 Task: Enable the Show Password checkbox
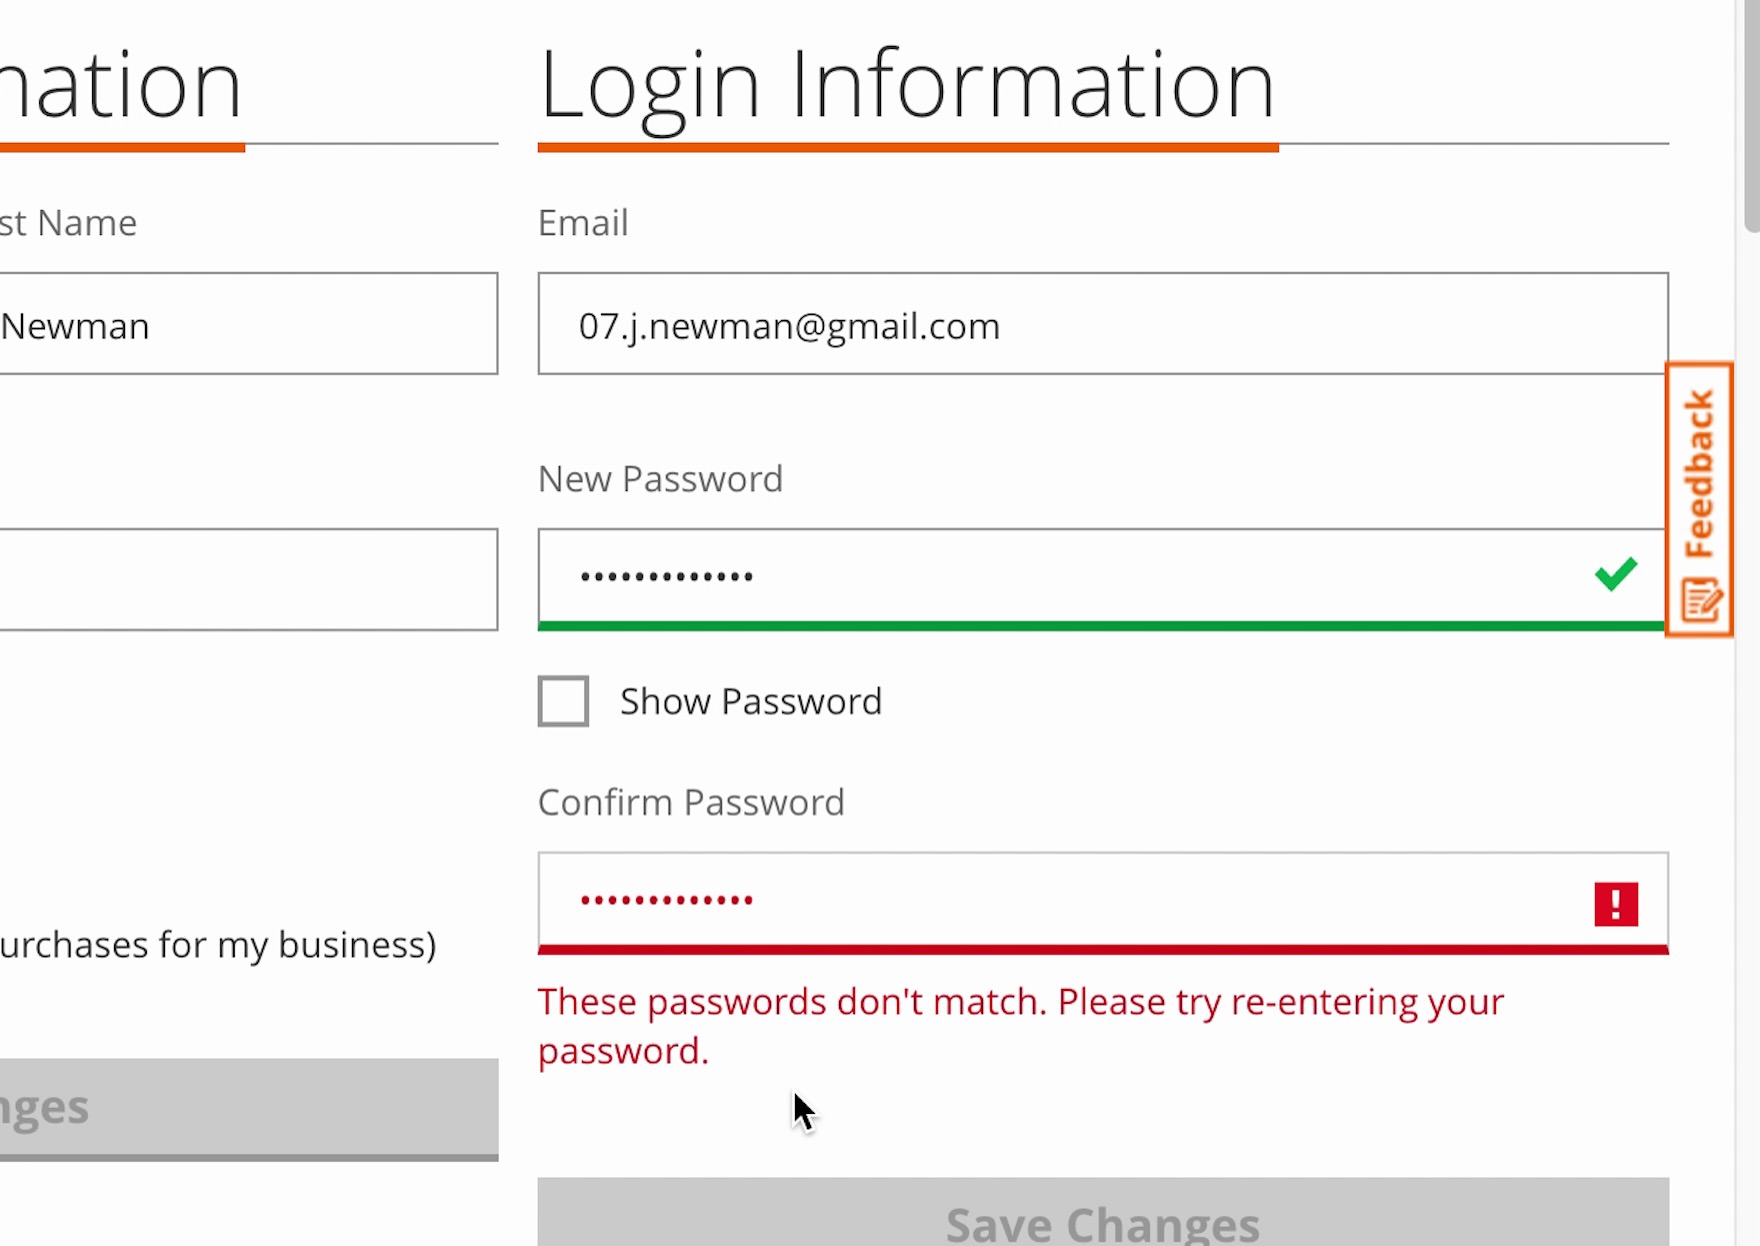coord(563,701)
